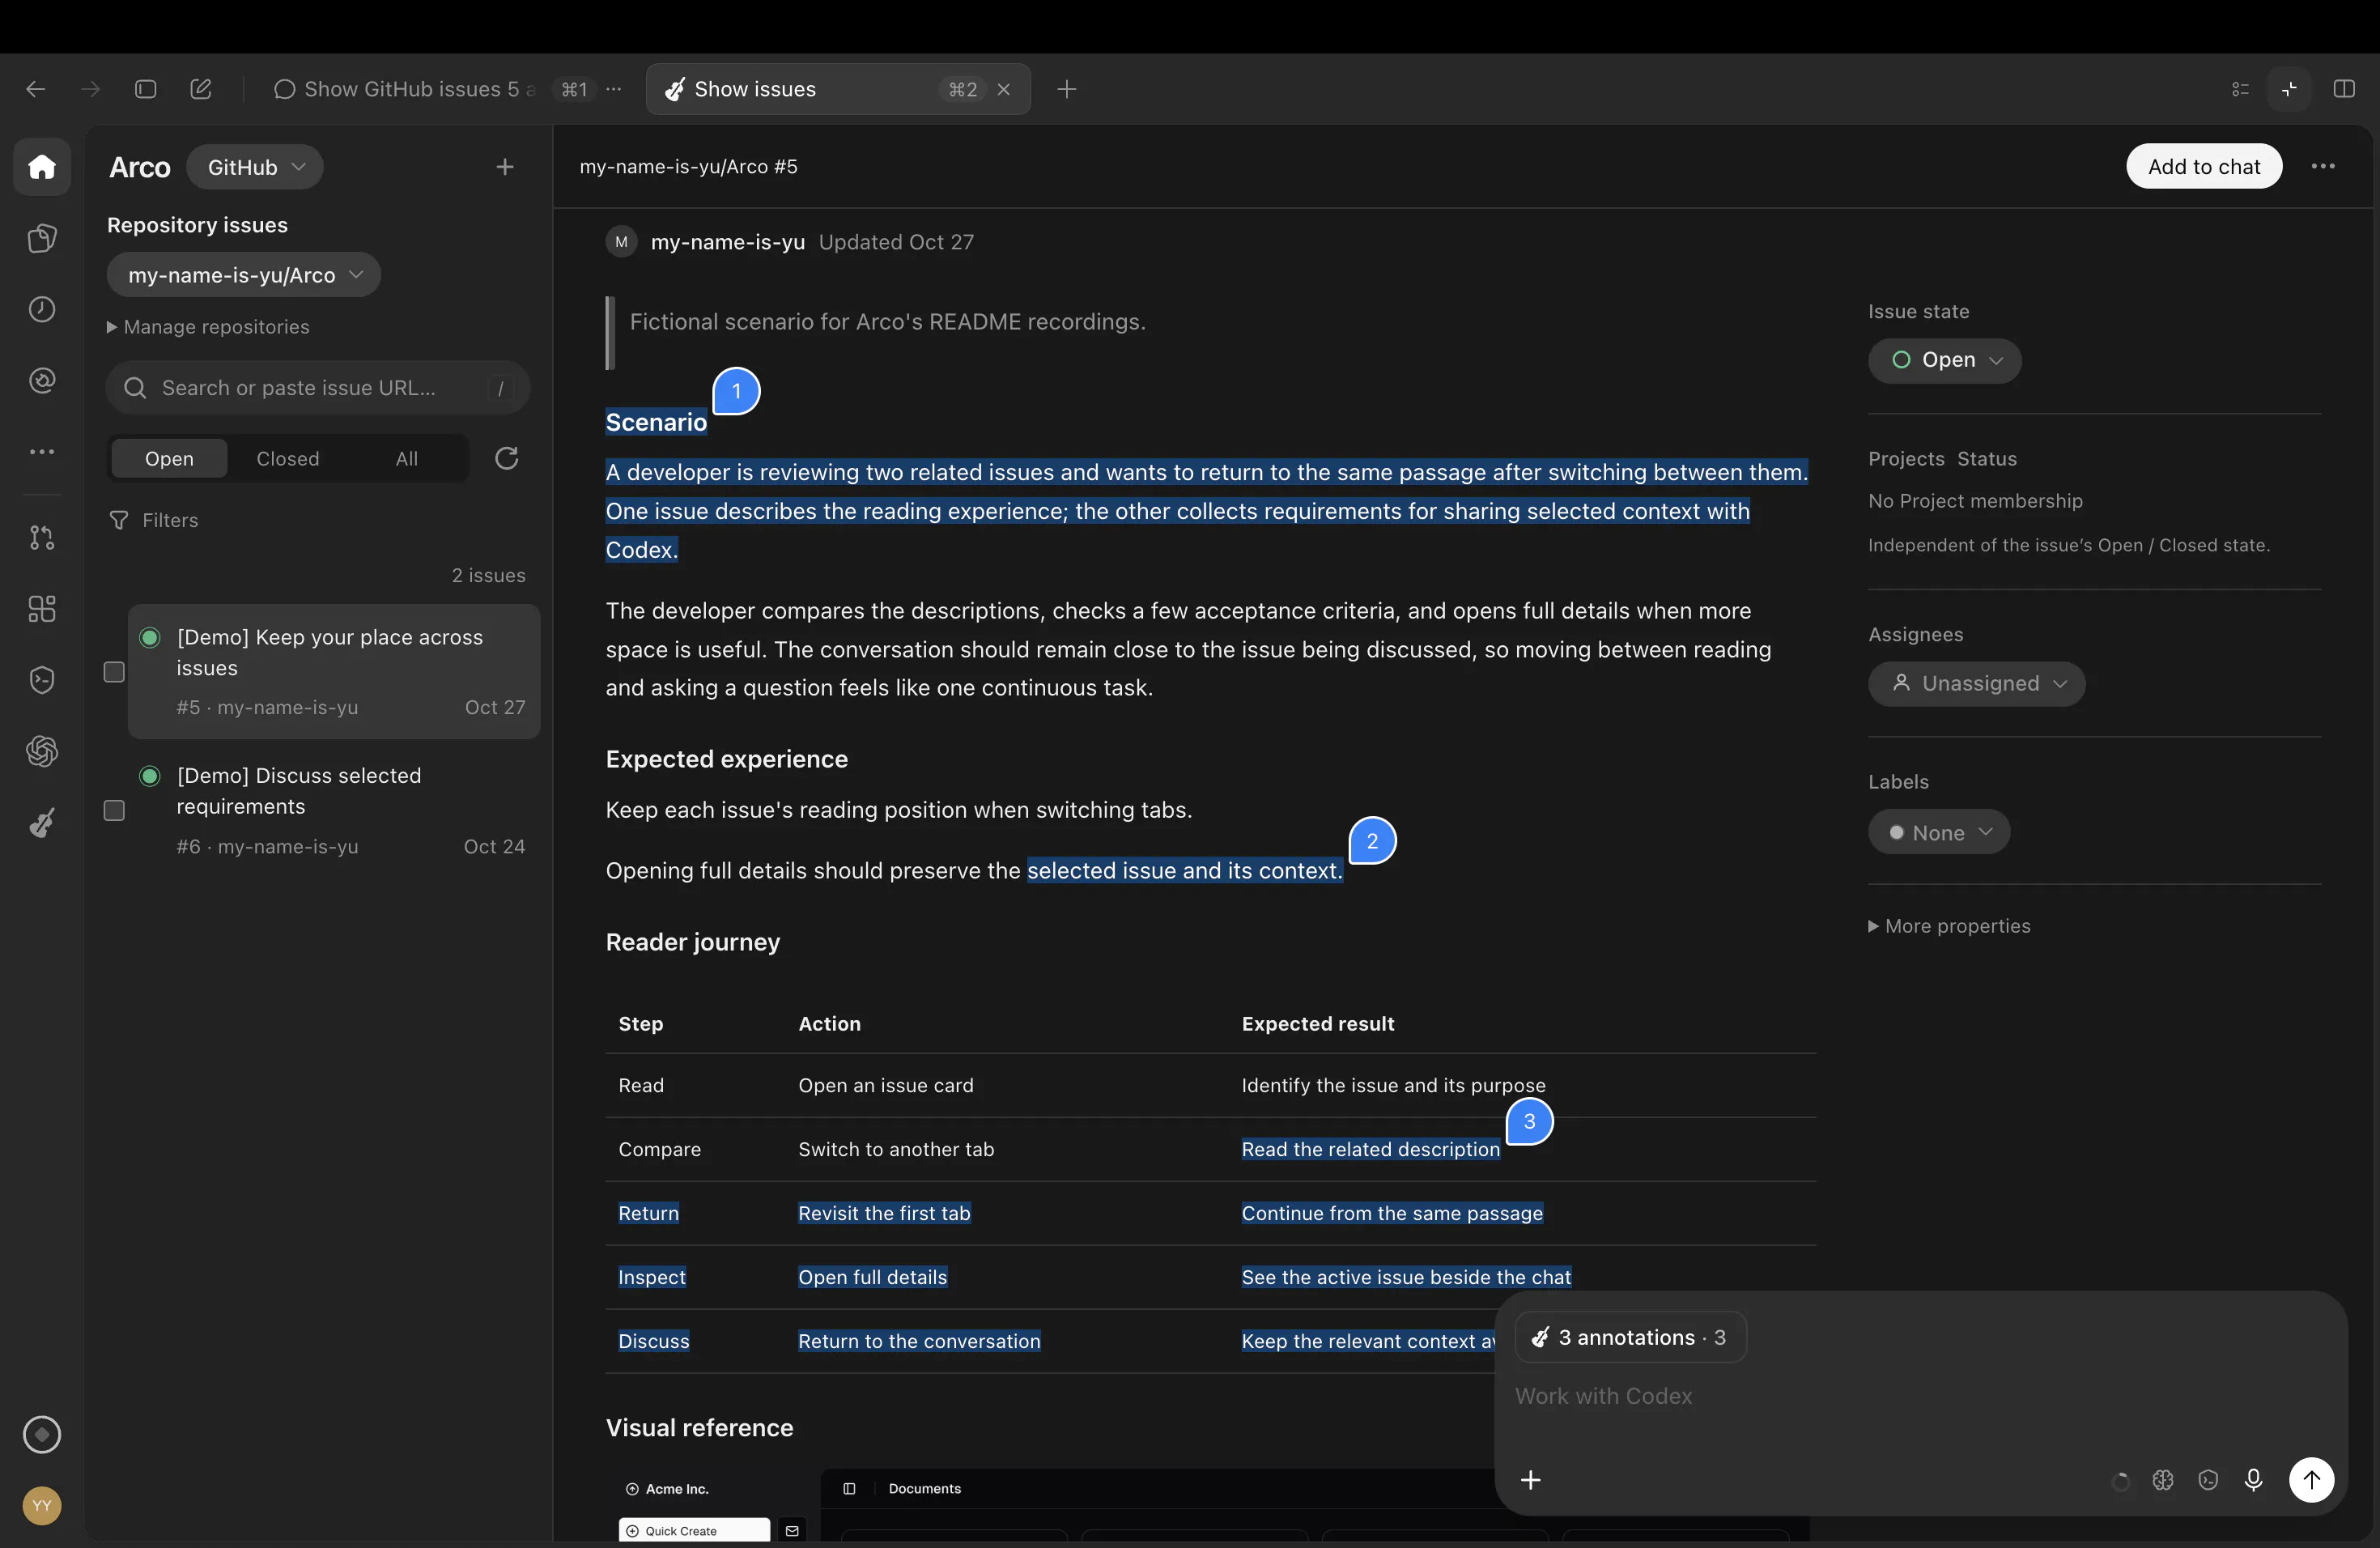Expand More properties

tap(1949, 926)
